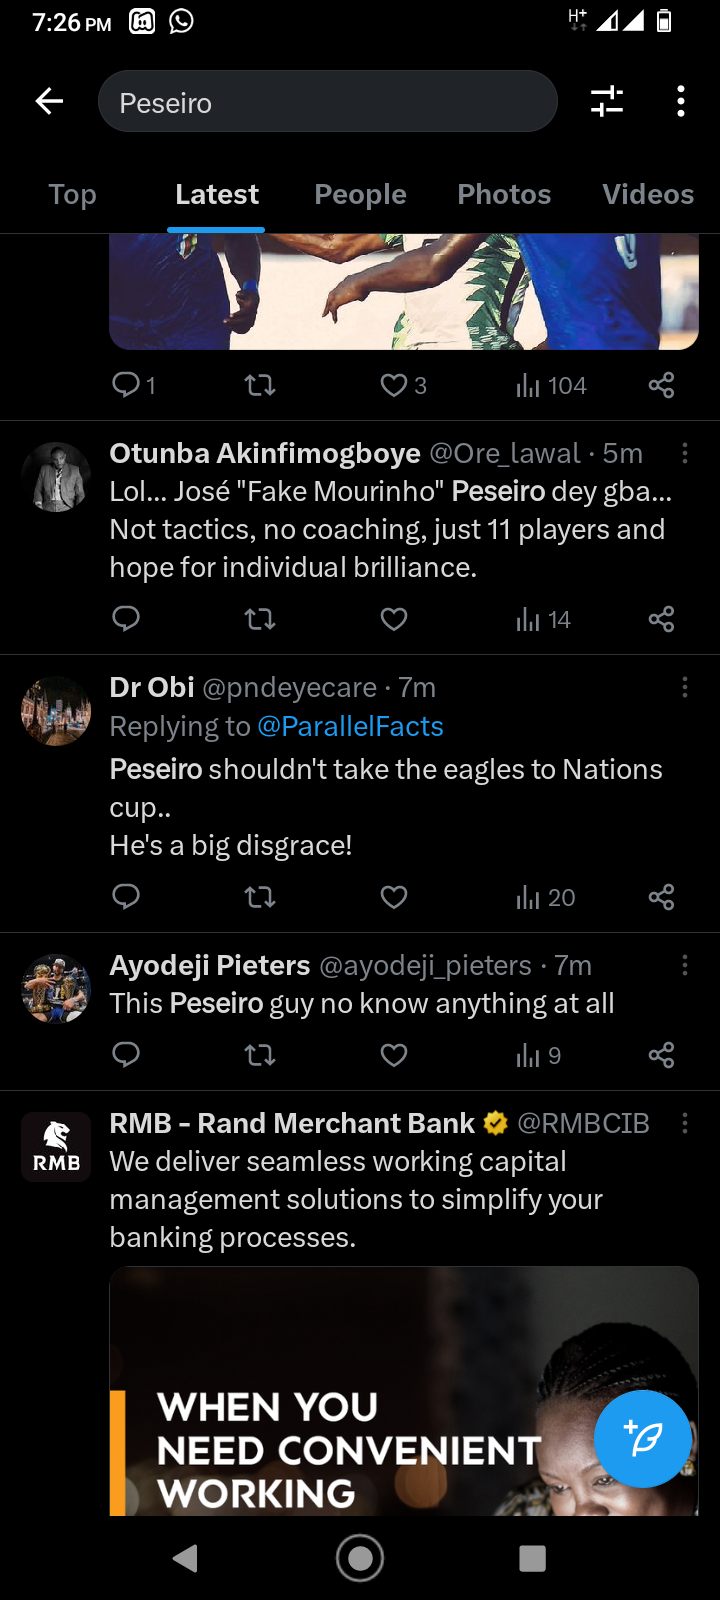
Task: Share Dr Obi's tweet
Action: [x=661, y=897]
